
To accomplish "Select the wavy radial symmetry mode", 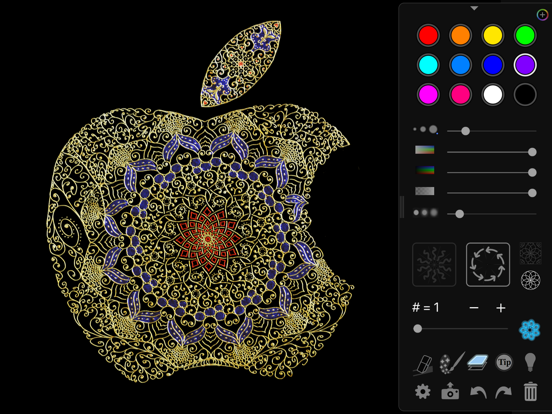I will (x=434, y=264).
